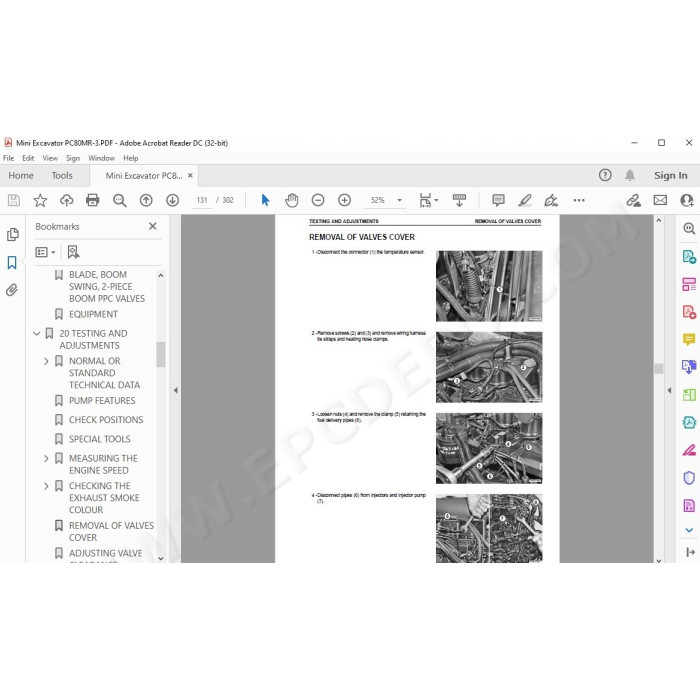Image resolution: width=700 pixels, height=700 pixels.
Task: Open the Help menu
Action: pos(131,158)
